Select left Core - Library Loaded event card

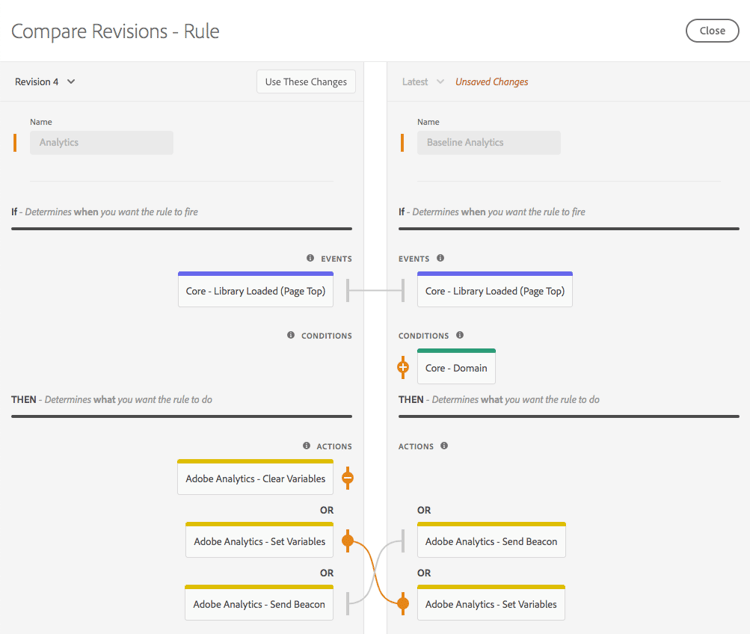[x=255, y=289]
